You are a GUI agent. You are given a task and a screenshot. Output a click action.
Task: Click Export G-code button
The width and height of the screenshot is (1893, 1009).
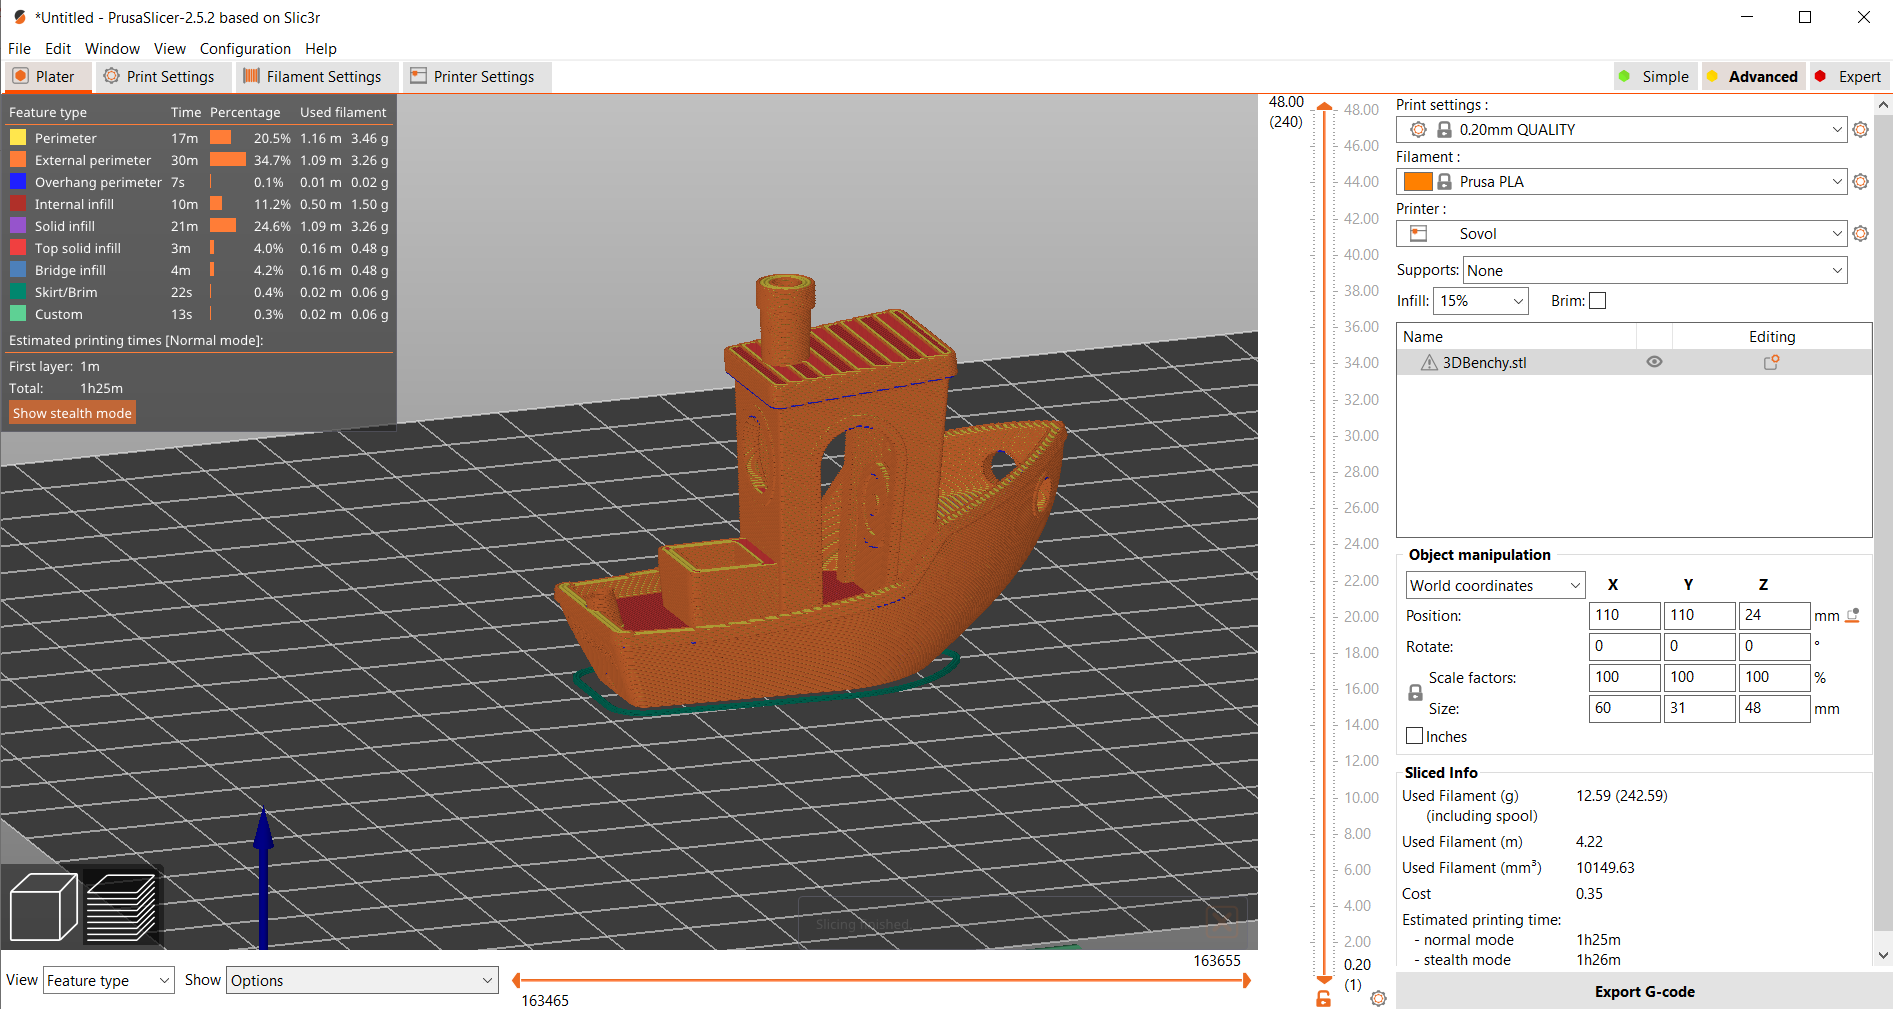point(1644,992)
